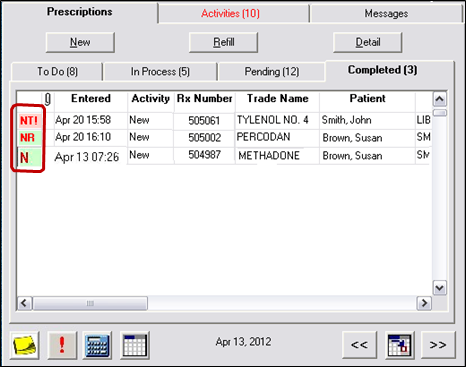Sort by the Activity column header

click(x=151, y=99)
